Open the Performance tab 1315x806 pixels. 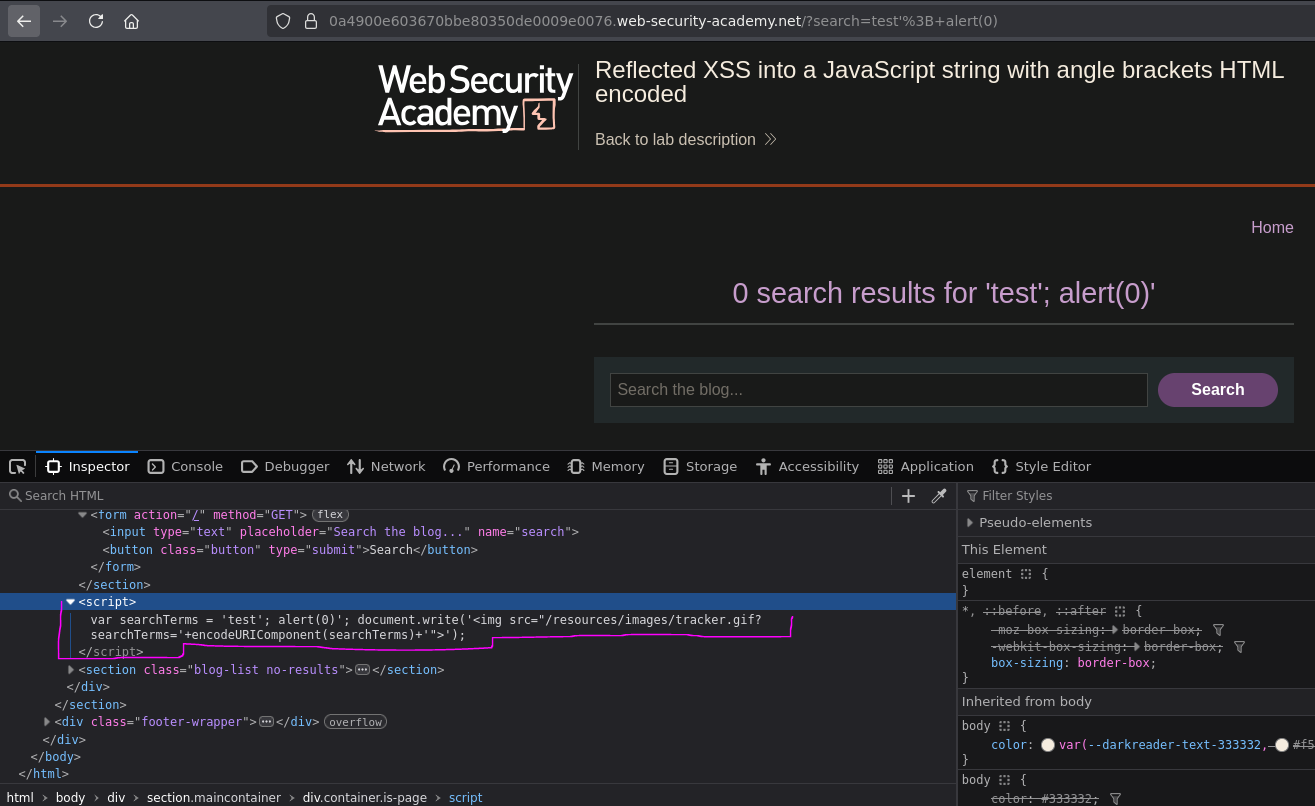496,466
